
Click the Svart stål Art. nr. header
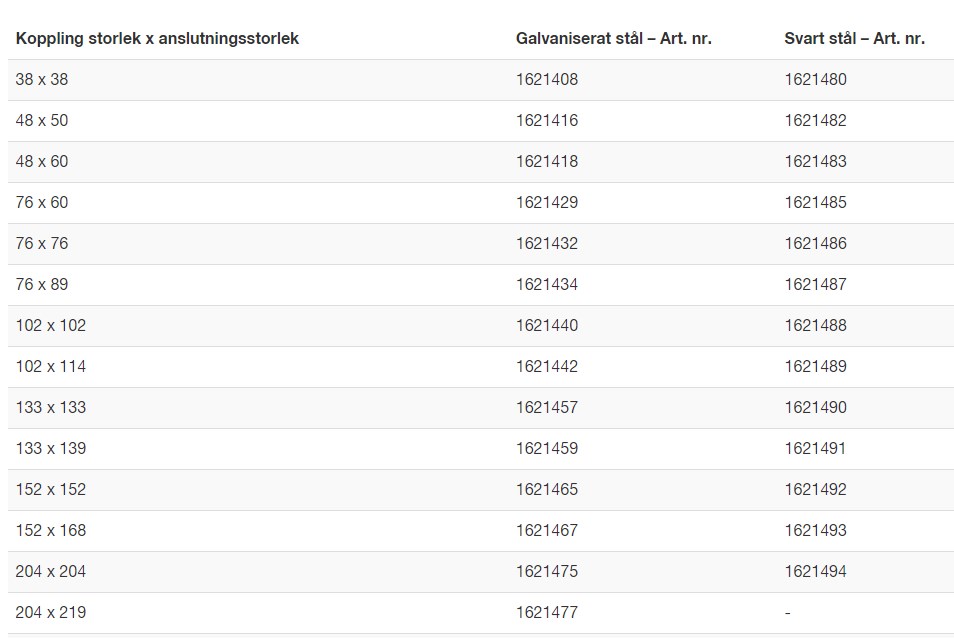(x=854, y=39)
